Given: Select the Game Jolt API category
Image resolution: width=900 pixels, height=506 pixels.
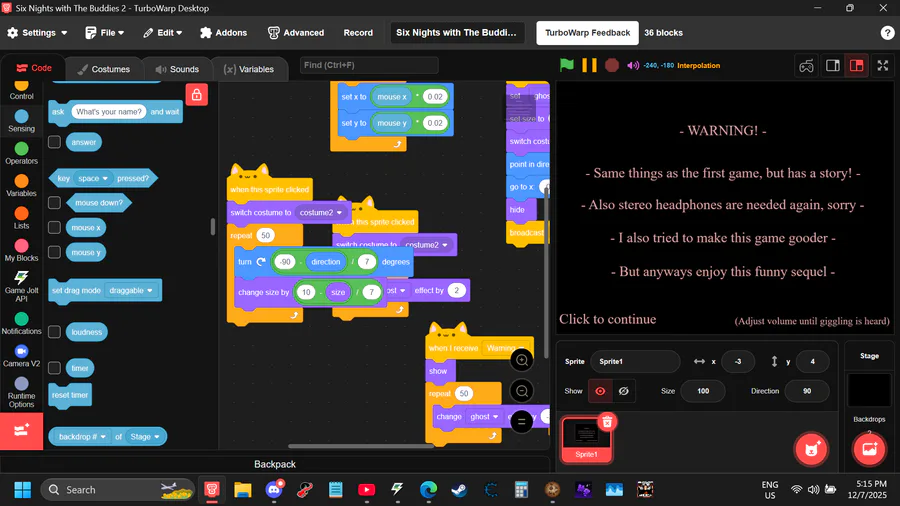Looking at the screenshot, I should [x=21, y=286].
